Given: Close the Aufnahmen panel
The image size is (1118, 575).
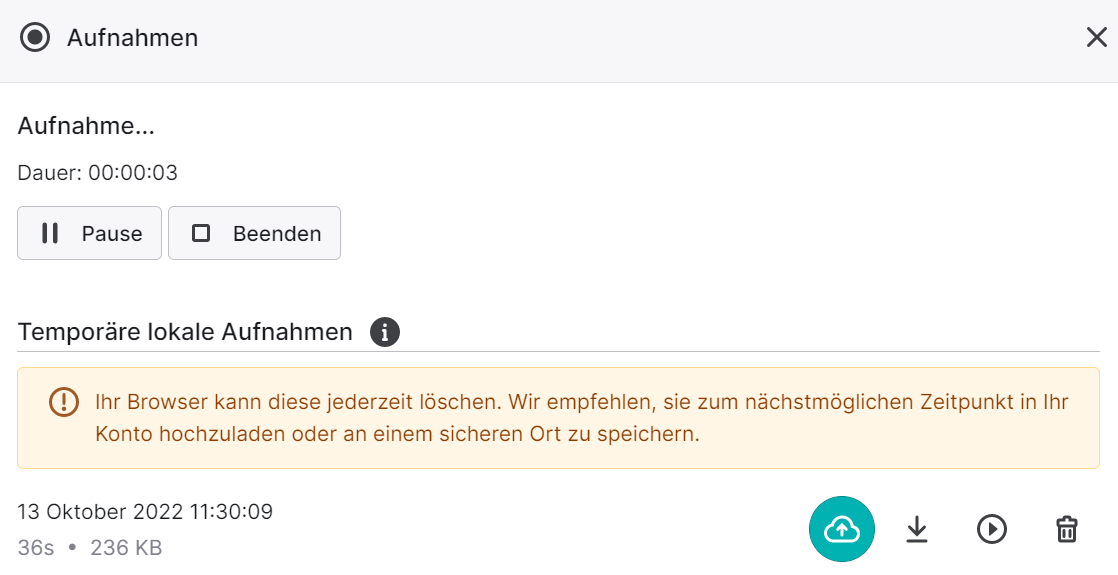Looking at the screenshot, I should 1097,37.
